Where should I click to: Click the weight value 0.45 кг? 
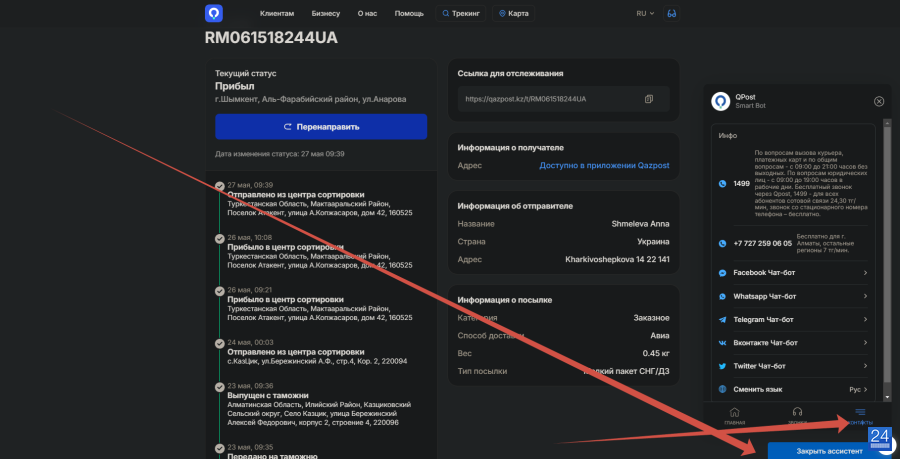pyautogui.click(x=656, y=353)
